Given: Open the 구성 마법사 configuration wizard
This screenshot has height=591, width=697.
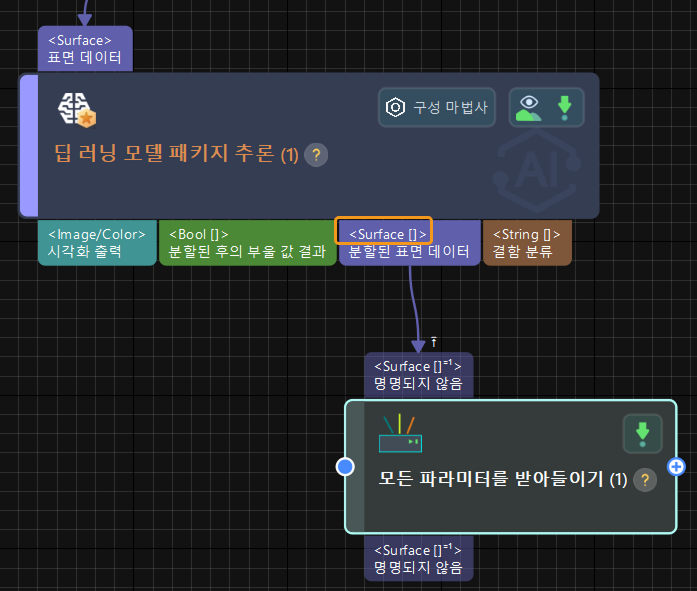Looking at the screenshot, I should point(437,108).
